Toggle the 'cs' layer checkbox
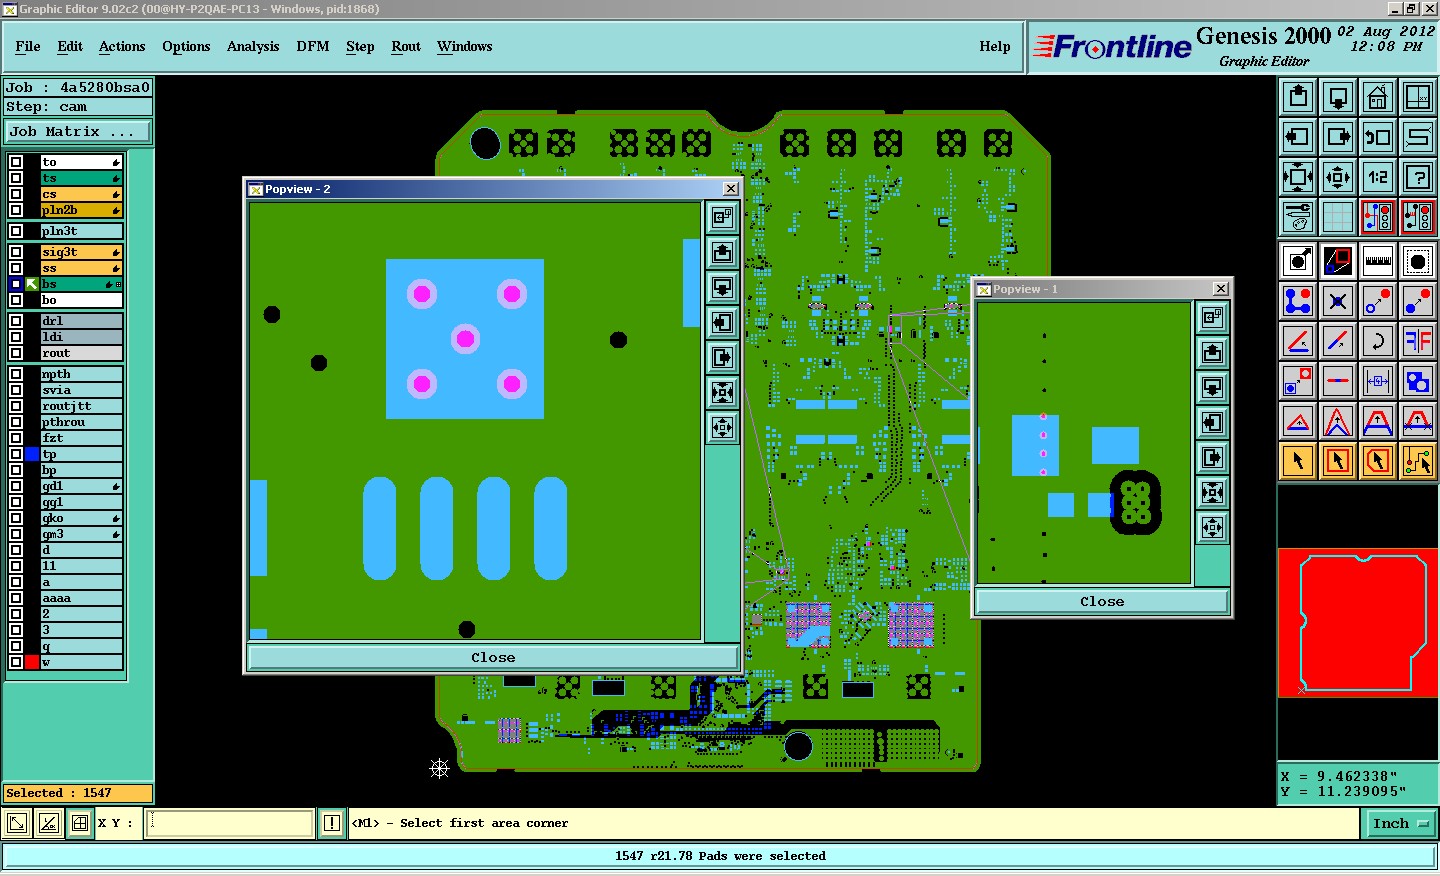The width and height of the screenshot is (1440, 876). pyautogui.click(x=16, y=194)
